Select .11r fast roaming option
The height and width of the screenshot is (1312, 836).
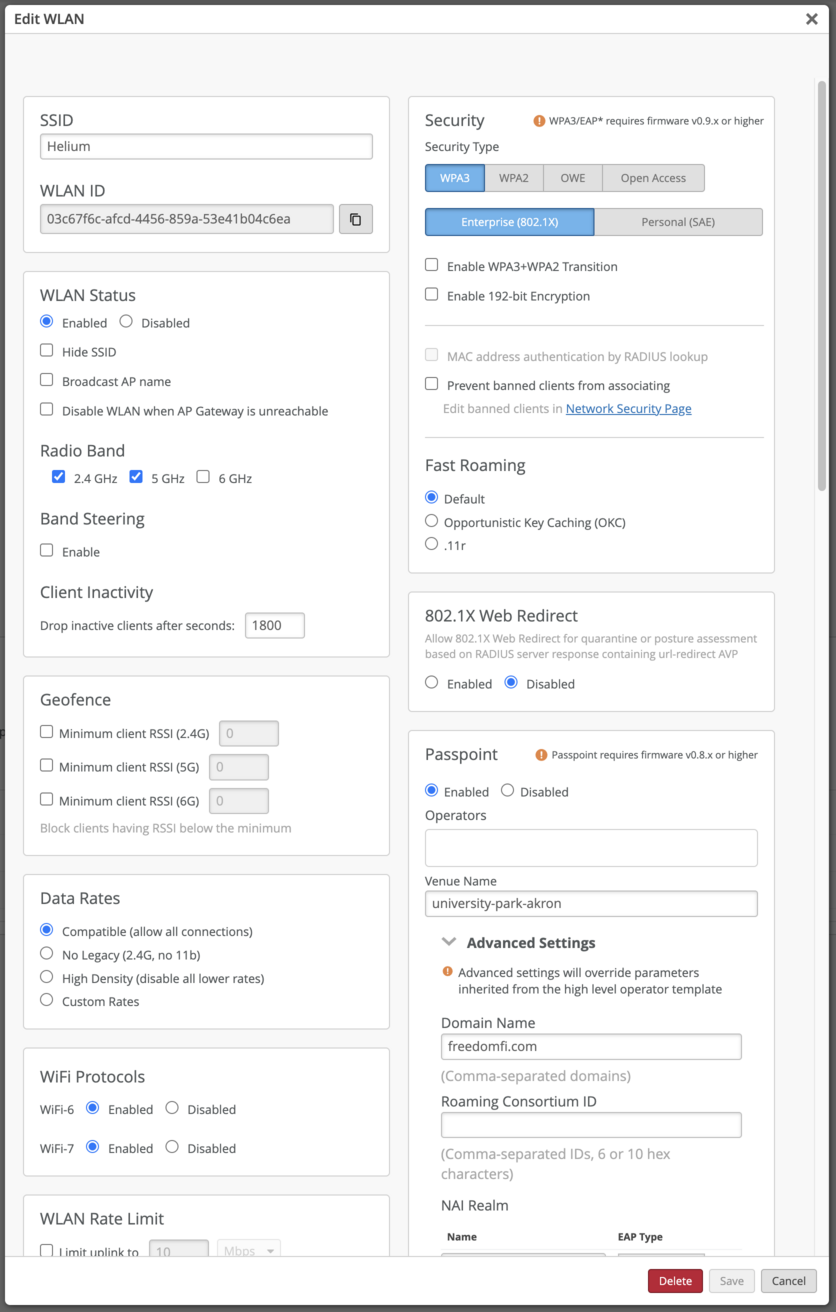[x=432, y=544]
